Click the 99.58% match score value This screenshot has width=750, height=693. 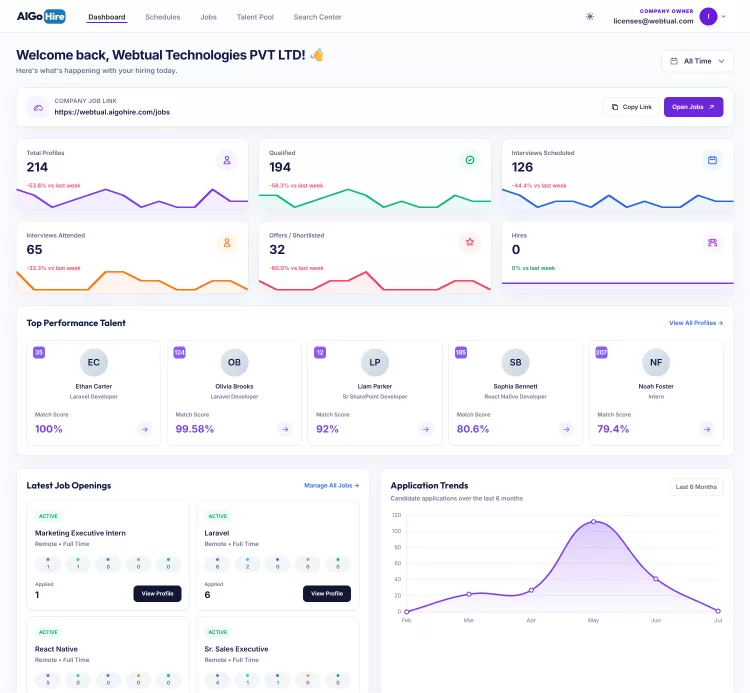(194, 429)
